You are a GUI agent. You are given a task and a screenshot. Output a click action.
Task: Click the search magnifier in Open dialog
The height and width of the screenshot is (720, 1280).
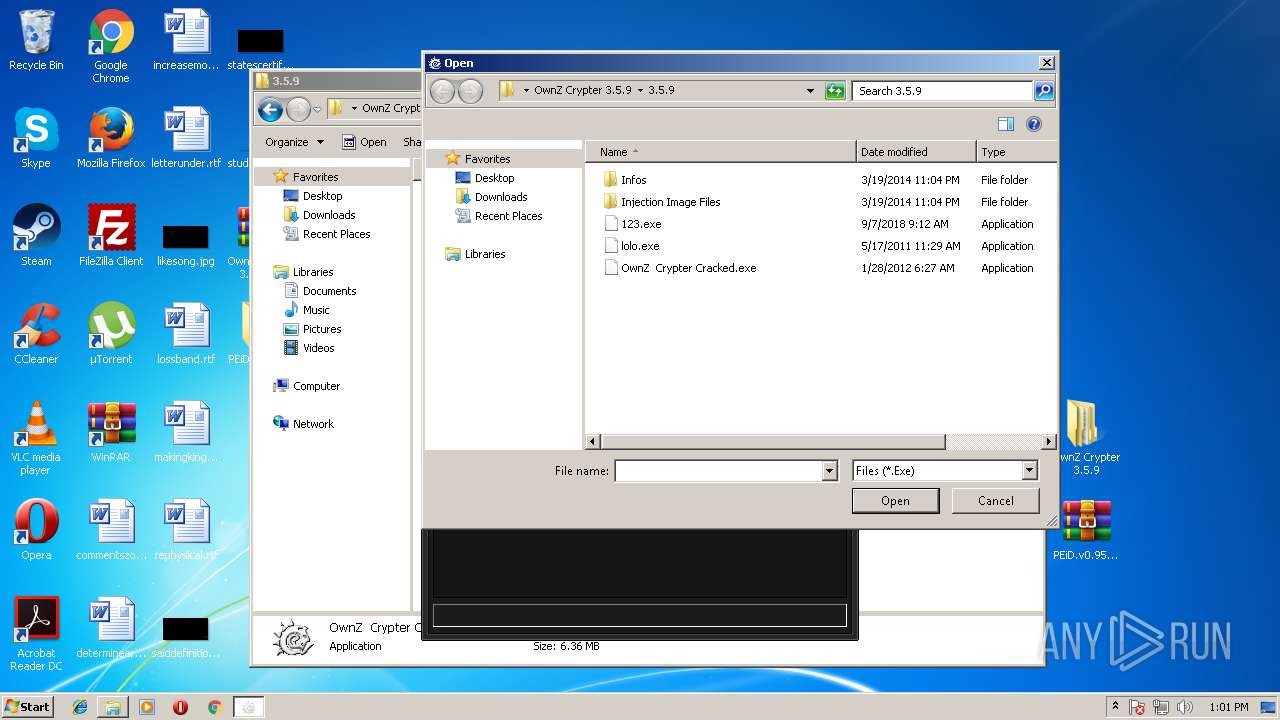[x=1043, y=91]
